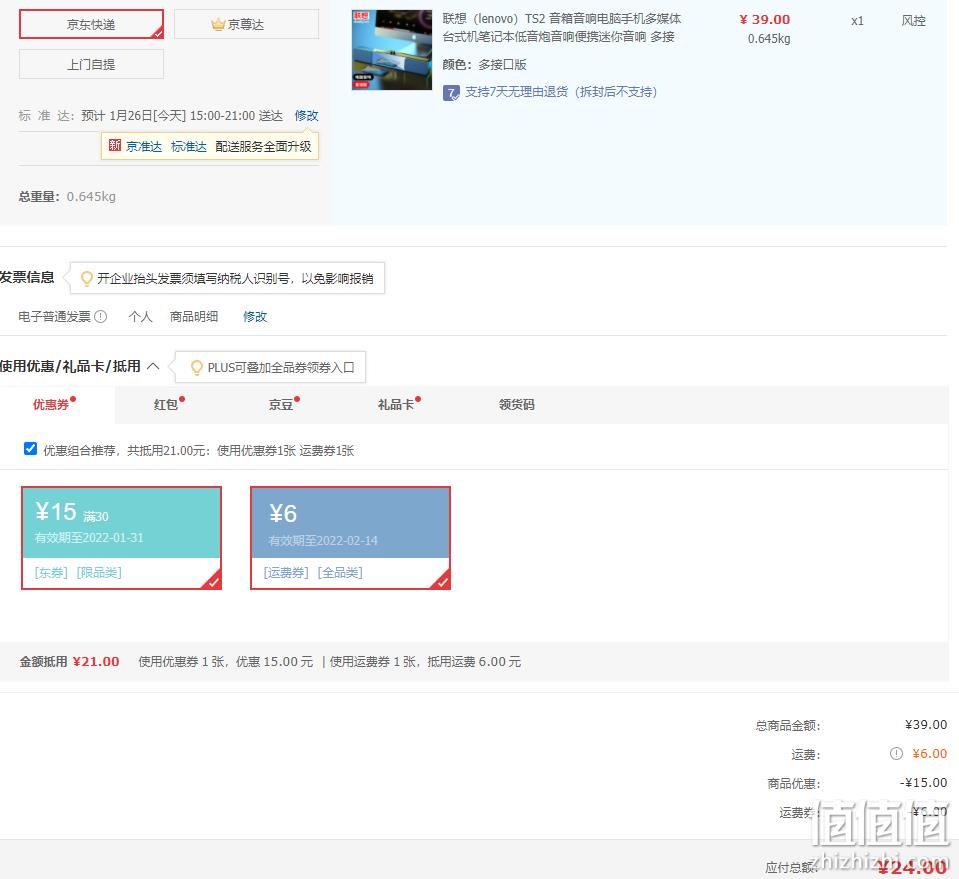Click 支持7天无理由退货 link

click(561, 92)
